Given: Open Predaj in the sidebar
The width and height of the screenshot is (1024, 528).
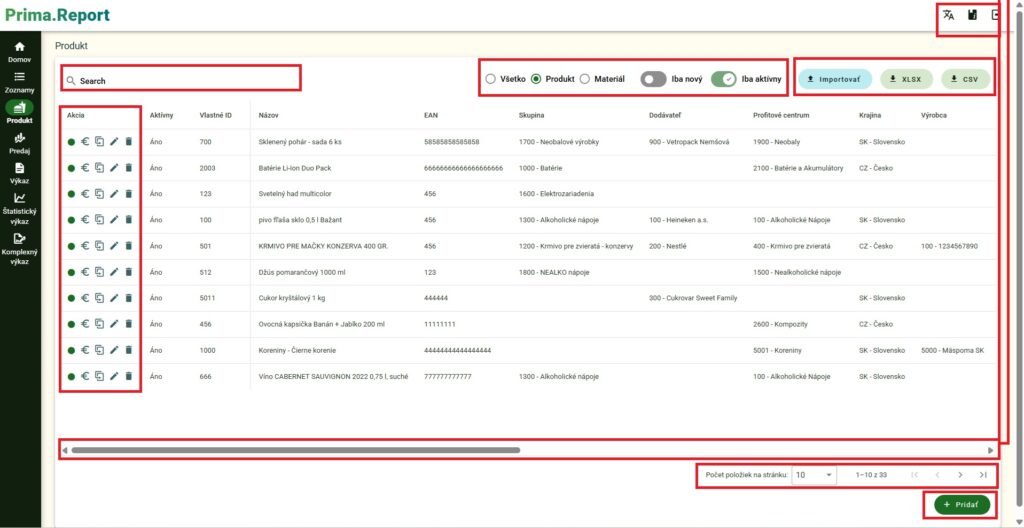Looking at the screenshot, I should coord(20,144).
